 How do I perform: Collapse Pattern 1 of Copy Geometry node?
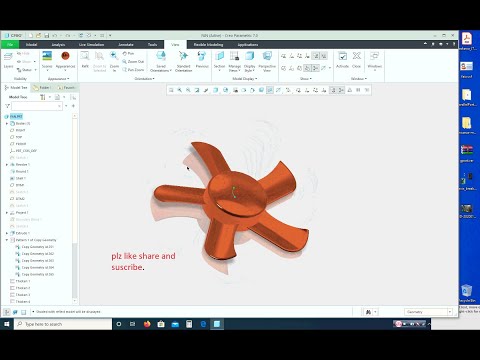7,240
